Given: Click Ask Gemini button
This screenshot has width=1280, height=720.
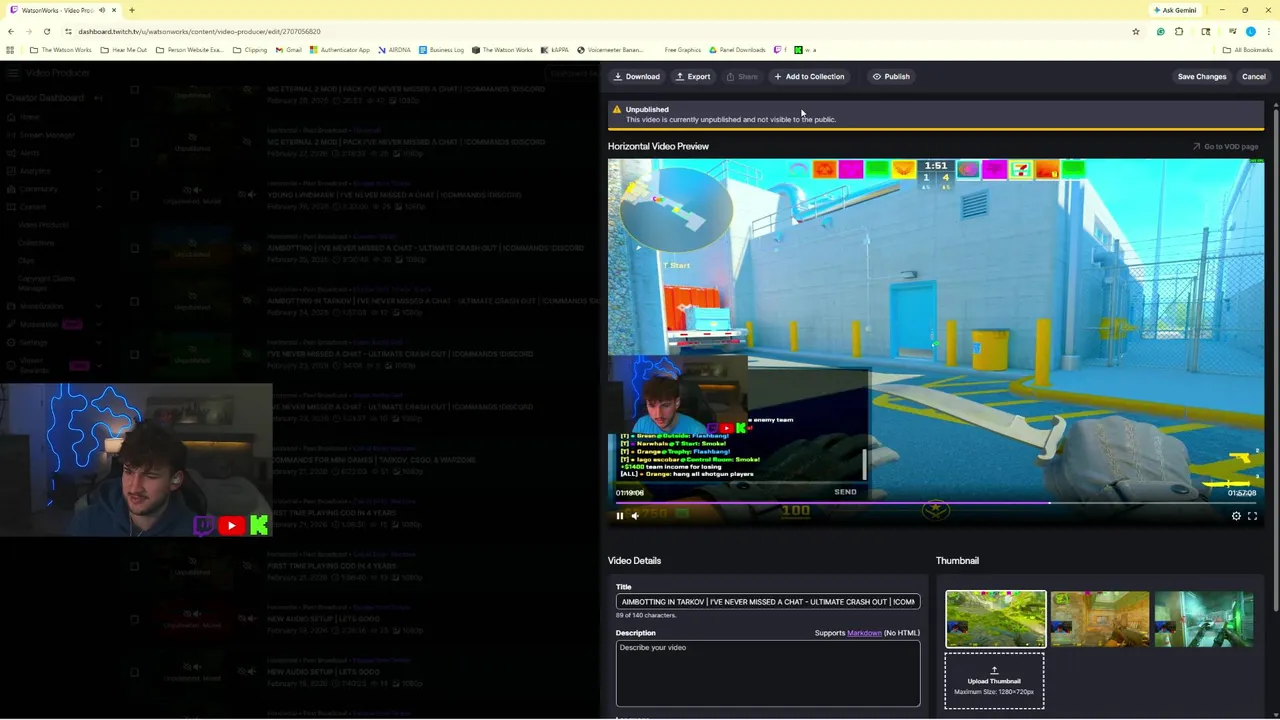Looking at the screenshot, I should (1175, 10).
